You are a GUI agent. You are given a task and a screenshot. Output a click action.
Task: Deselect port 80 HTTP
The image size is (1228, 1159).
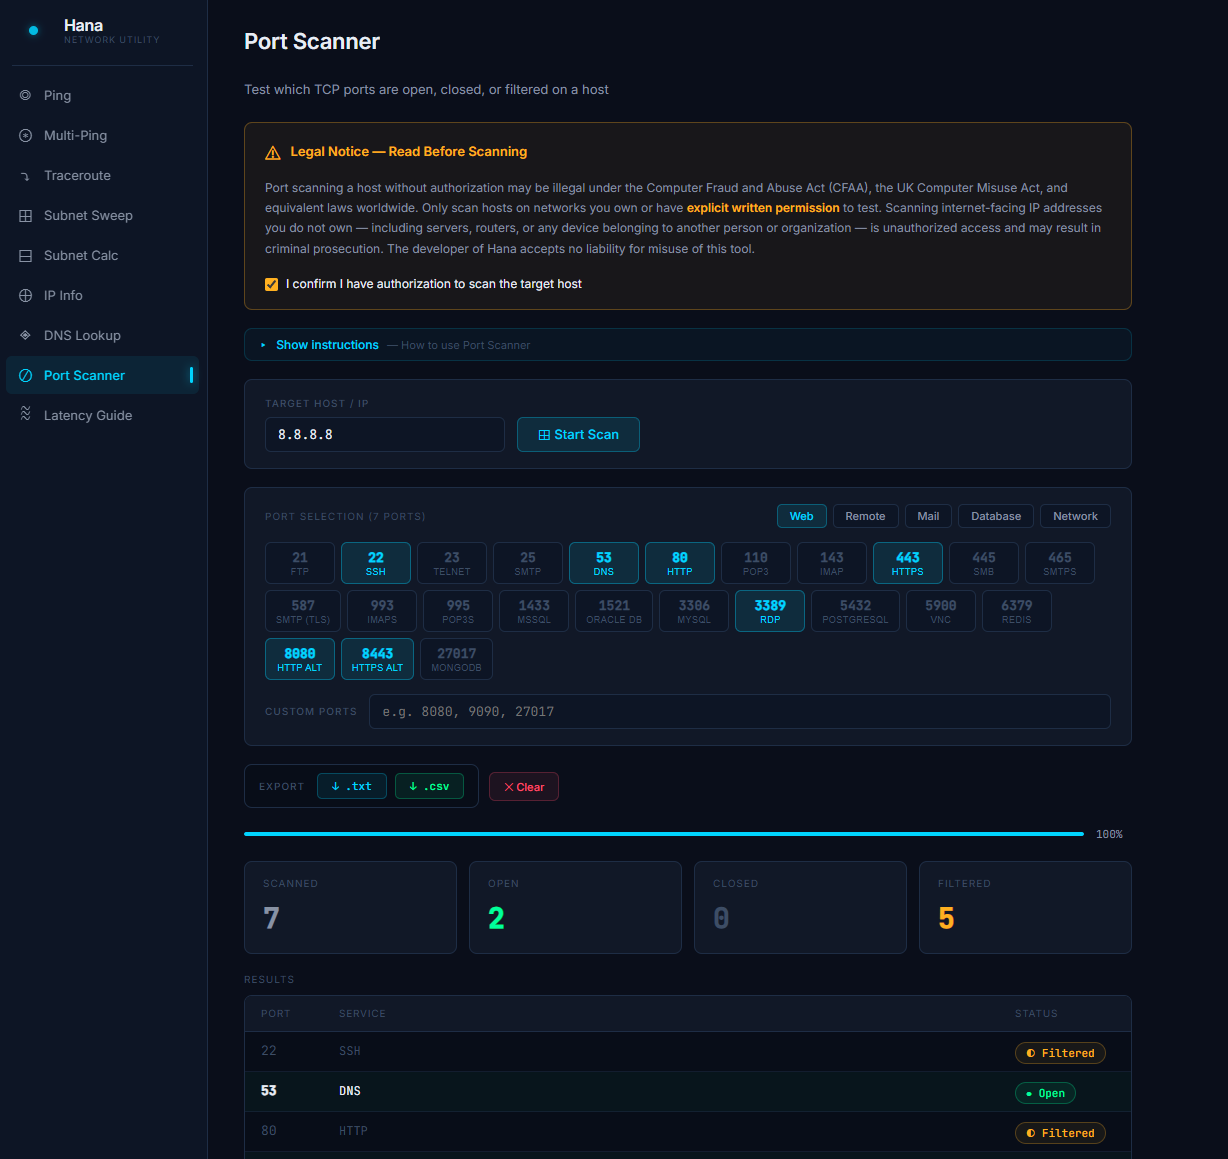[x=680, y=563]
